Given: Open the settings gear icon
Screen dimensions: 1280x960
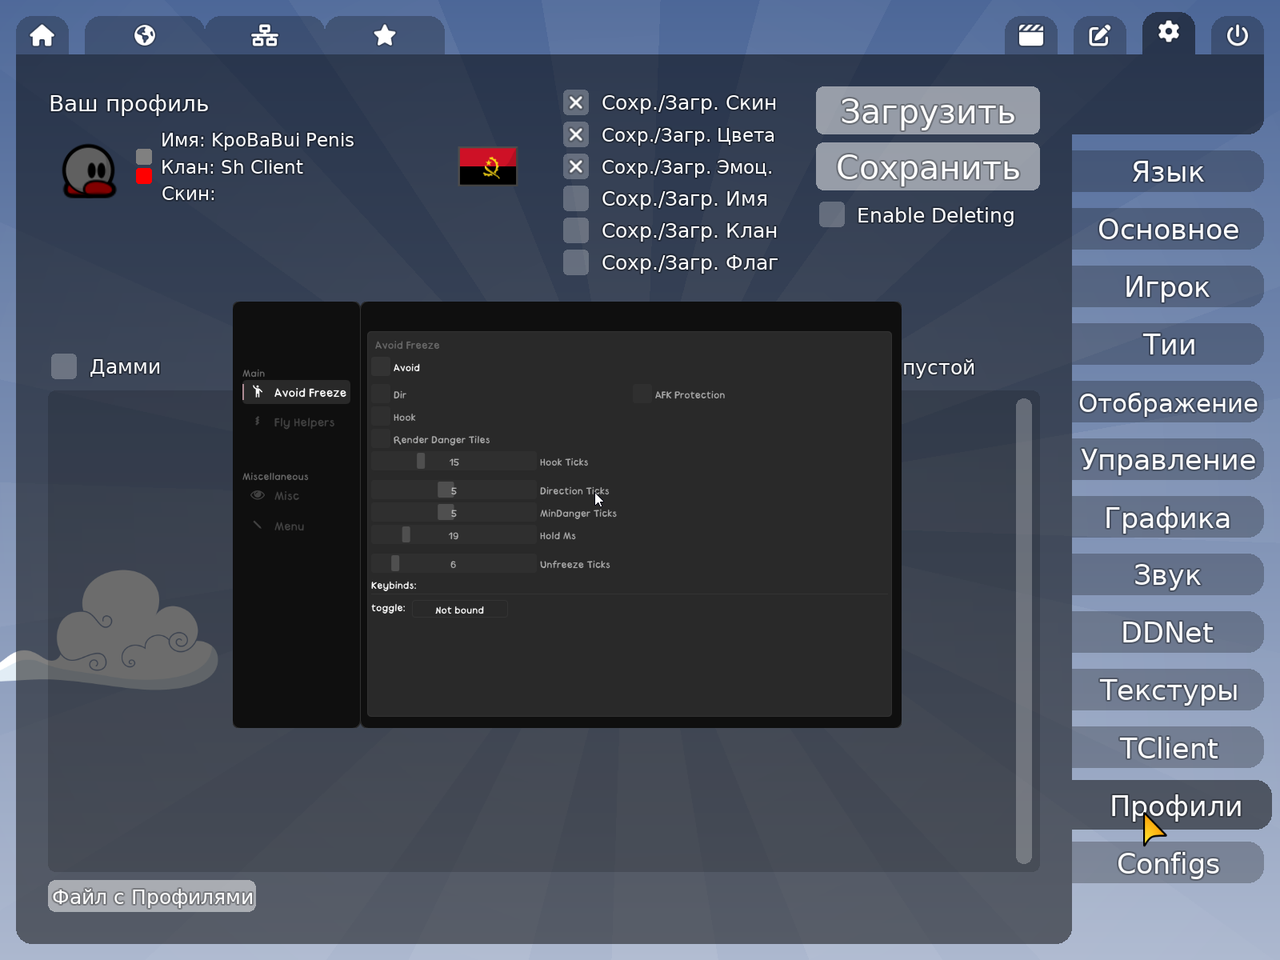Looking at the screenshot, I should click(1168, 32).
